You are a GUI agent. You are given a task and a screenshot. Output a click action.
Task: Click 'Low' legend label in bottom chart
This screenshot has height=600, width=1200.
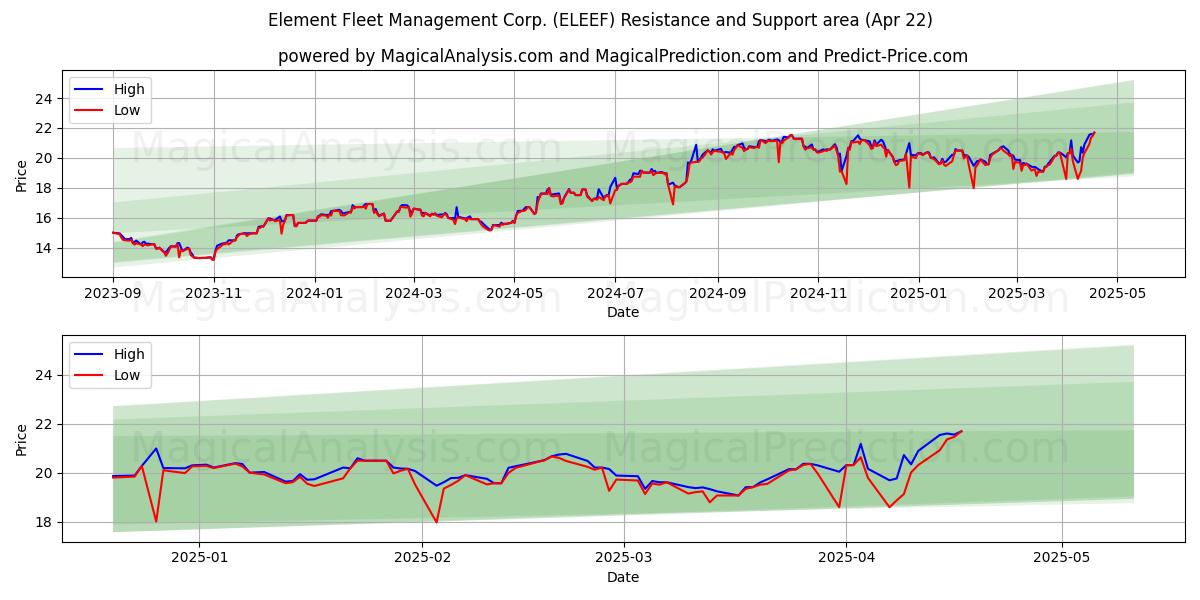(127, 376)
